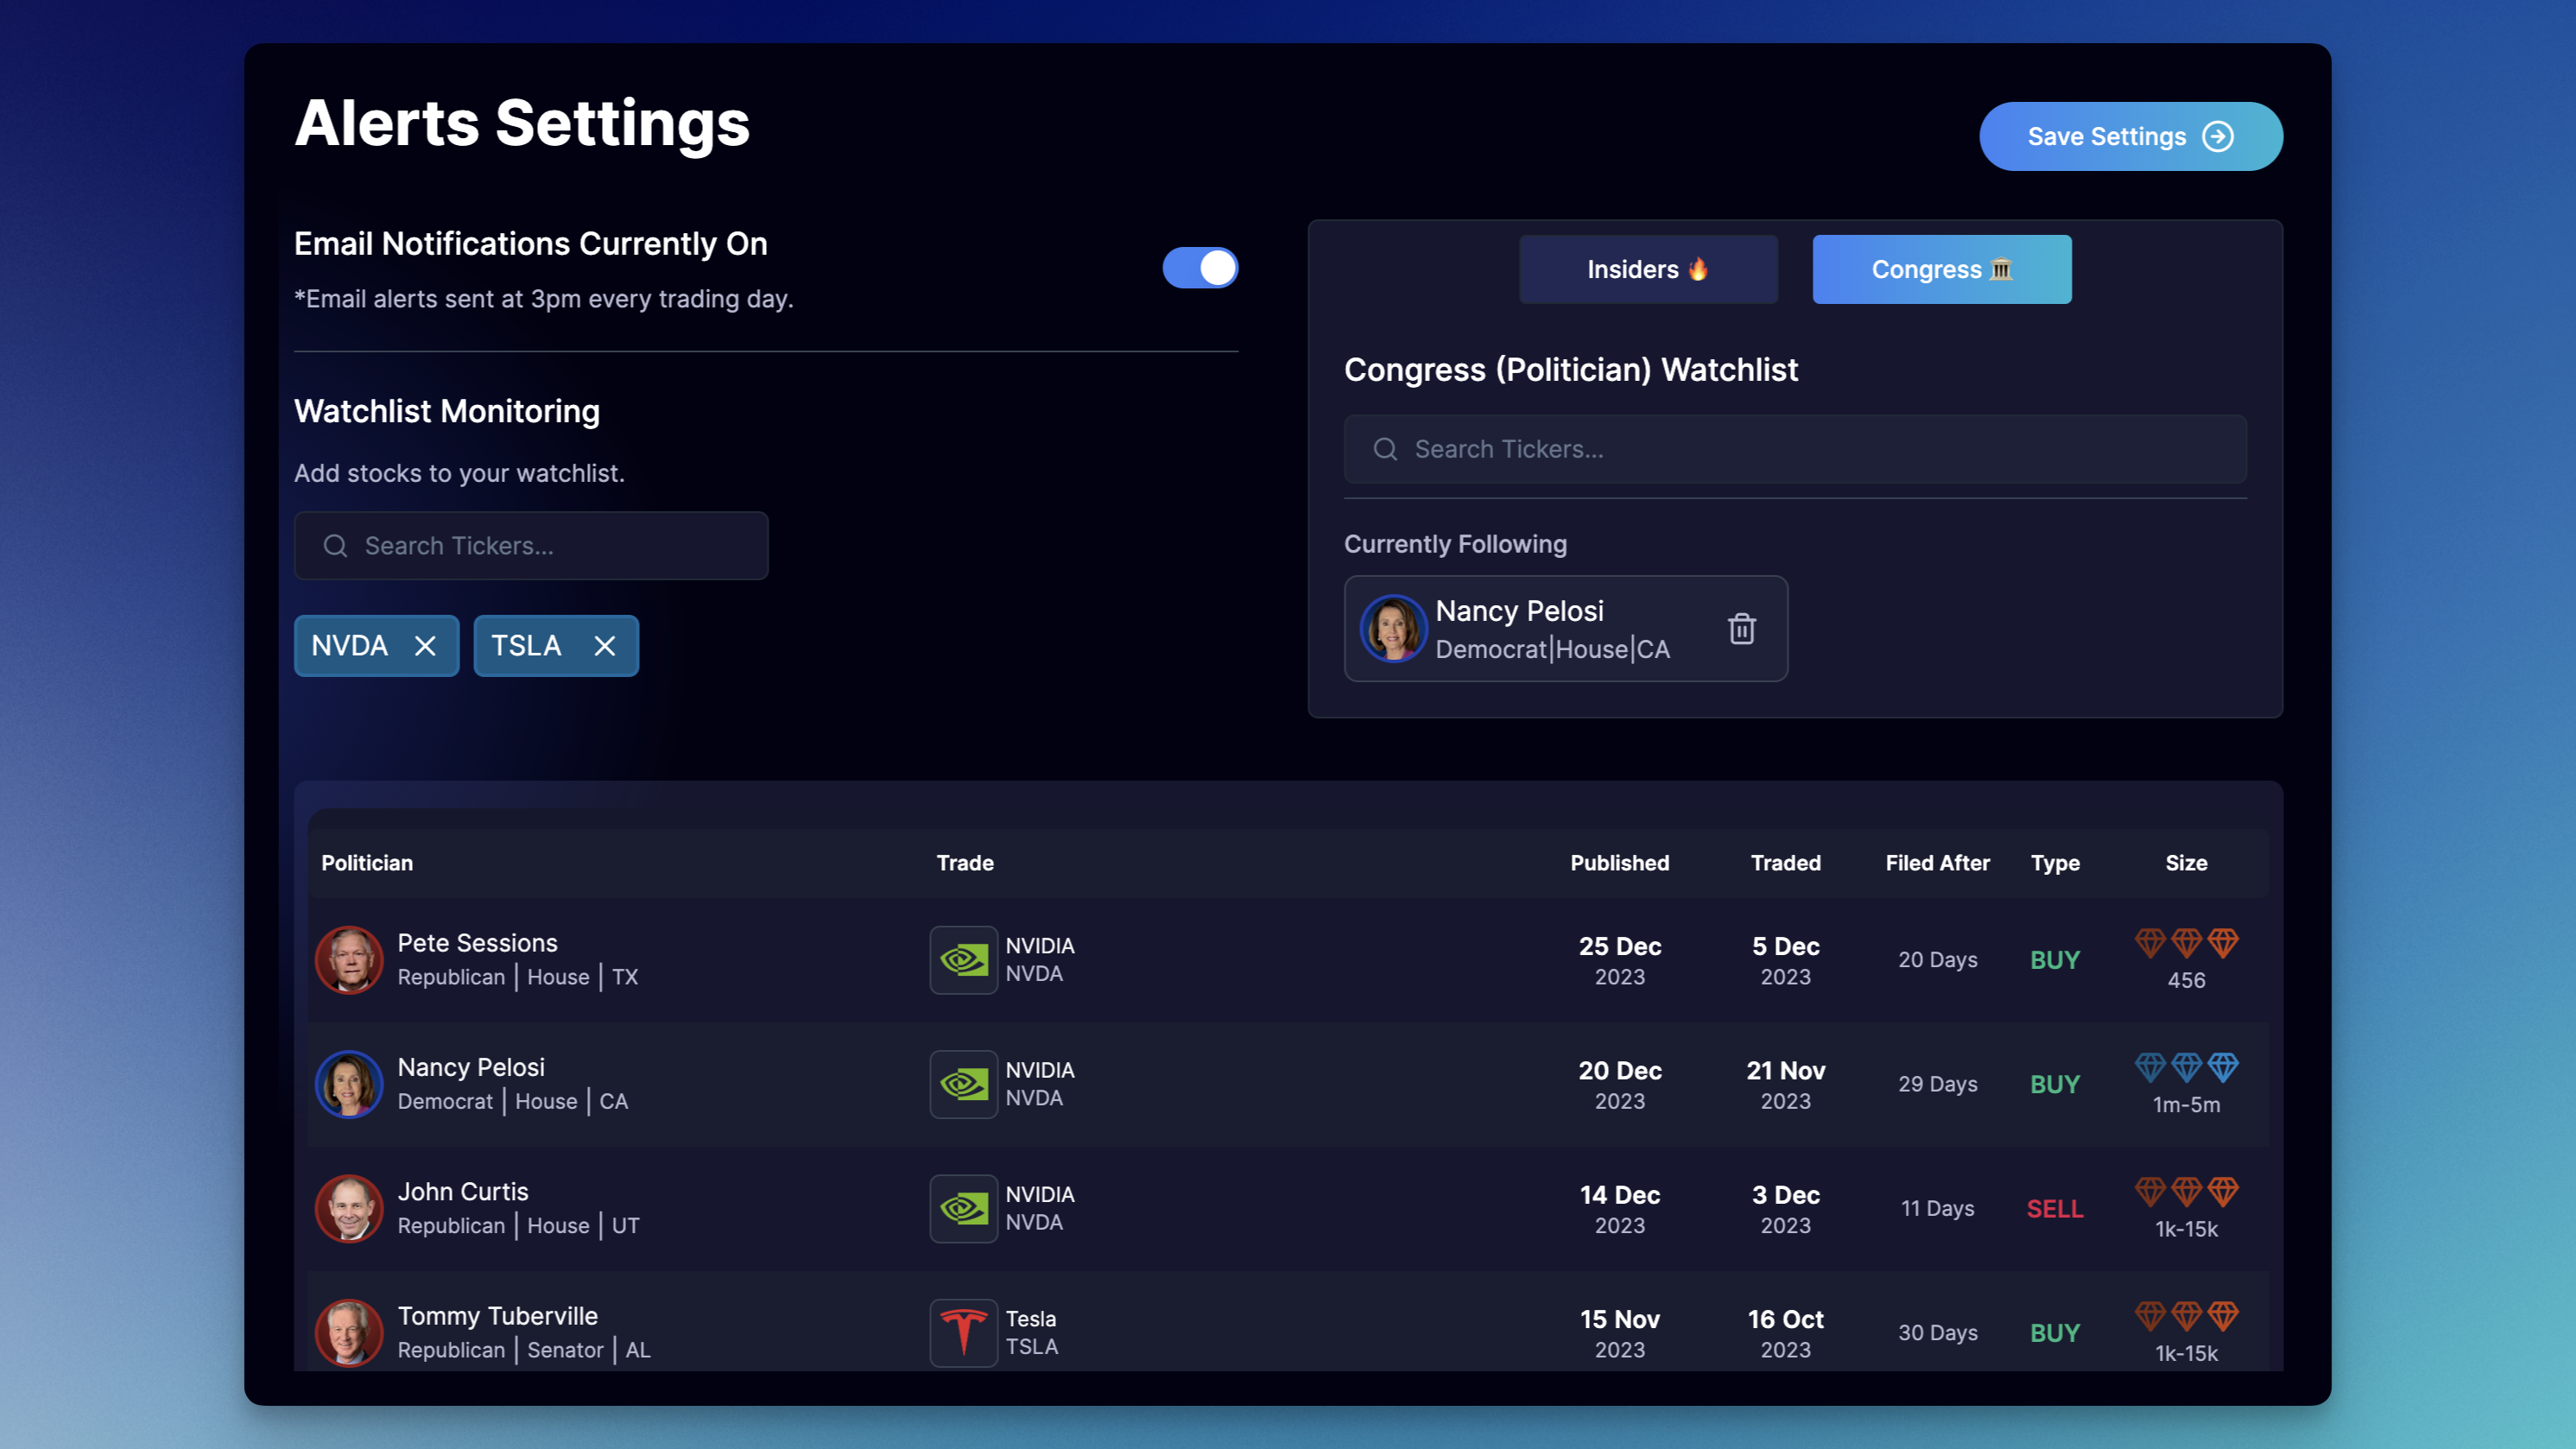This screenshot has height=1449, width=2576.
Task: Switch to the Insiders tab
Action: click(1648, 270)
